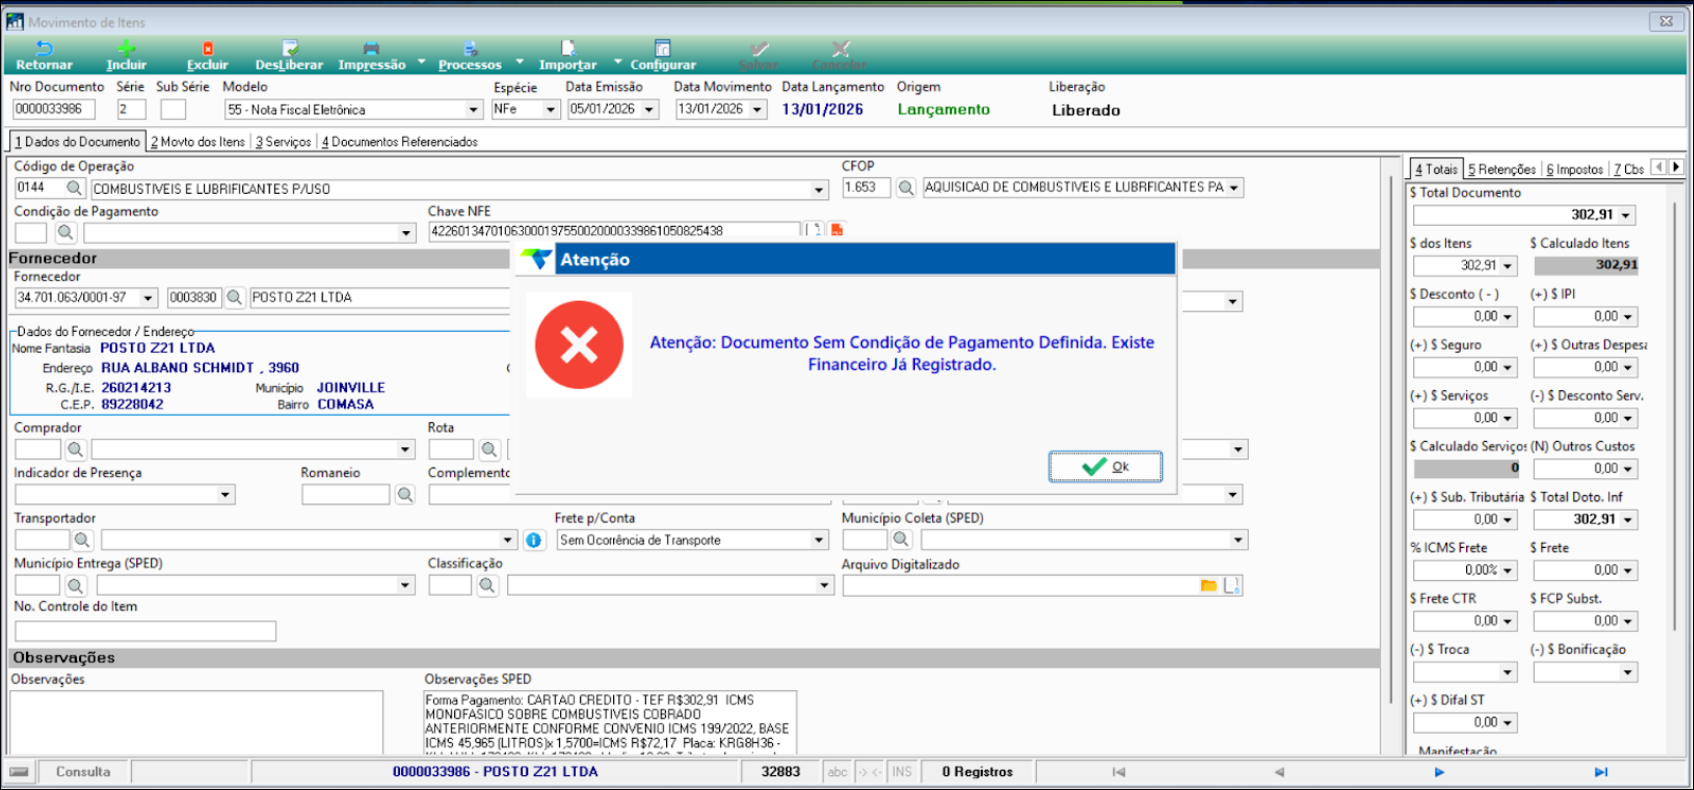Switch to Movto dos Itens tab
1694x790 pixels.
pos(198,142)
